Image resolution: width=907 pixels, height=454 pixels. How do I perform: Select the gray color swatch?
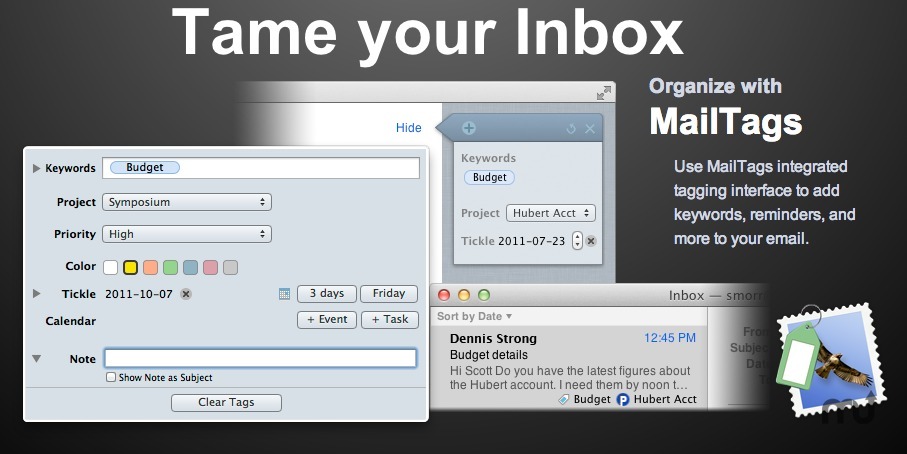(230, 267)
